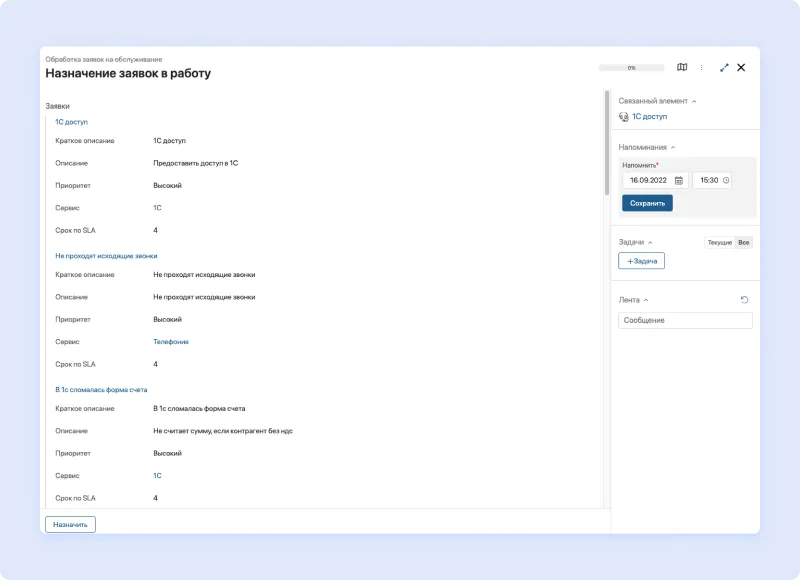Open the Телефония service link

(x=170, y=342)
